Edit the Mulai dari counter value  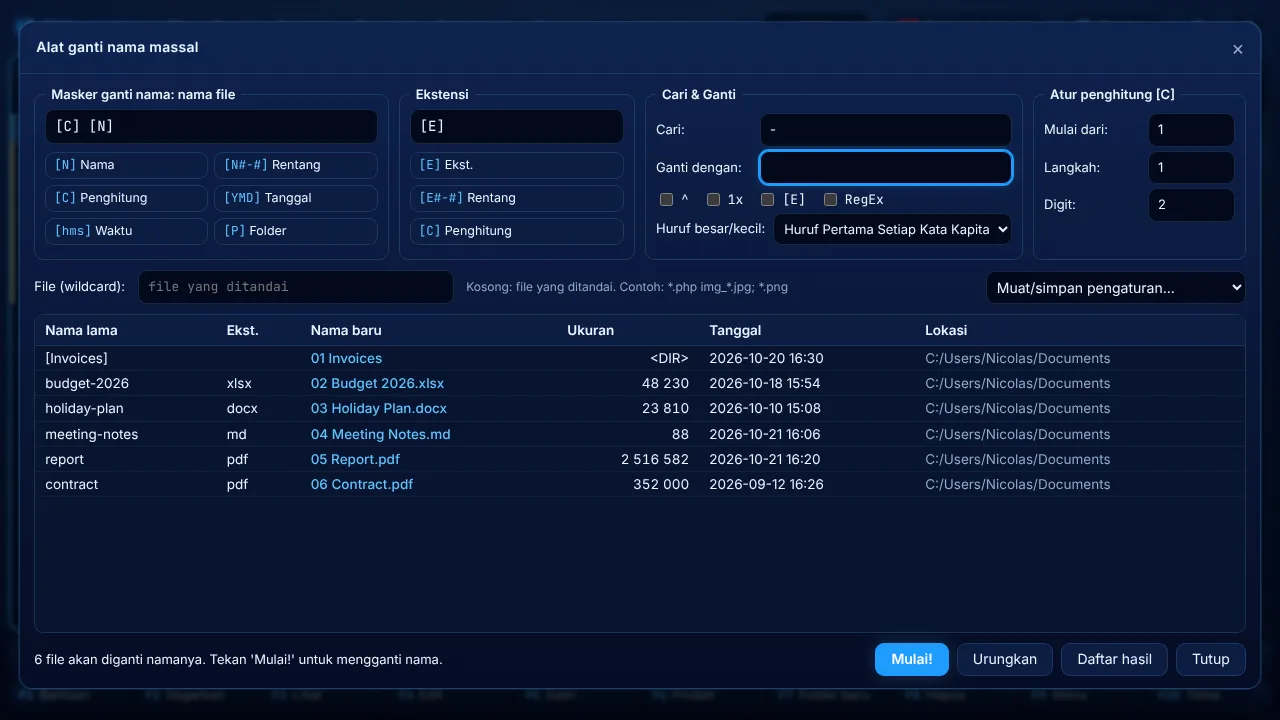pos(1191,130)
